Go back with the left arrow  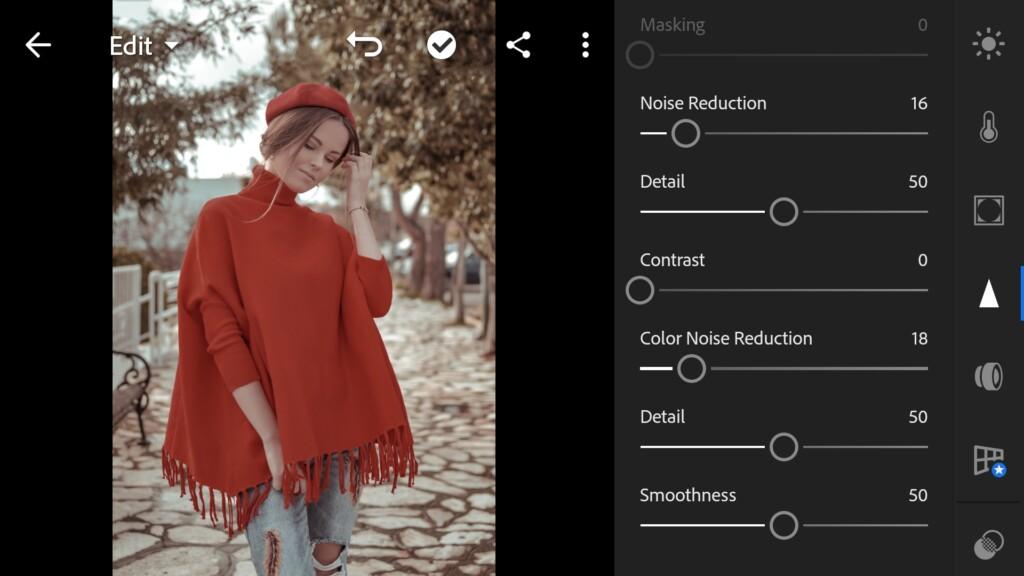[38, 45]
